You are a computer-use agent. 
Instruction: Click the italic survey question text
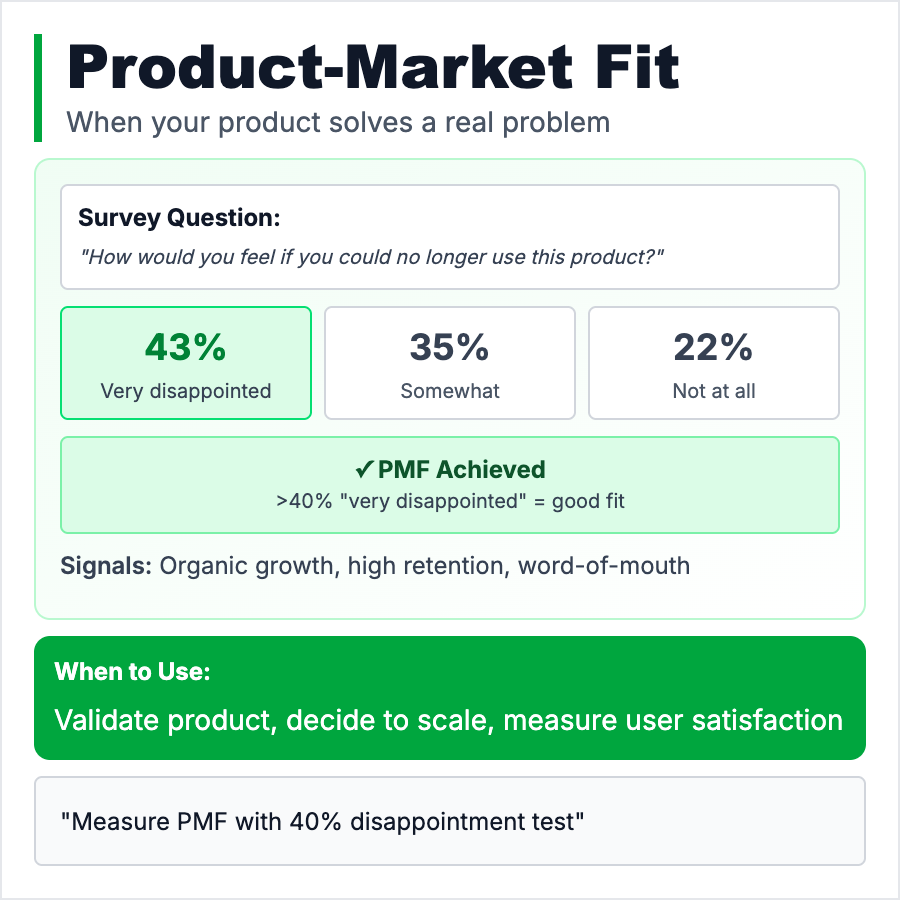click(x=372, y=257)
